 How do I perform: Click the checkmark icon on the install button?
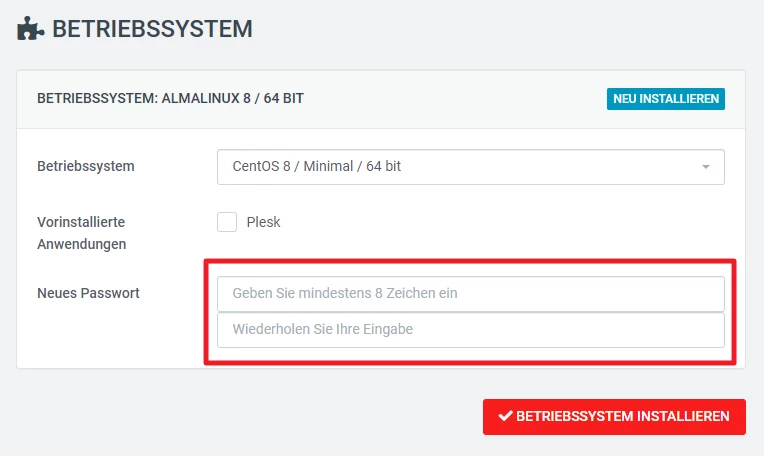point(505,416)
